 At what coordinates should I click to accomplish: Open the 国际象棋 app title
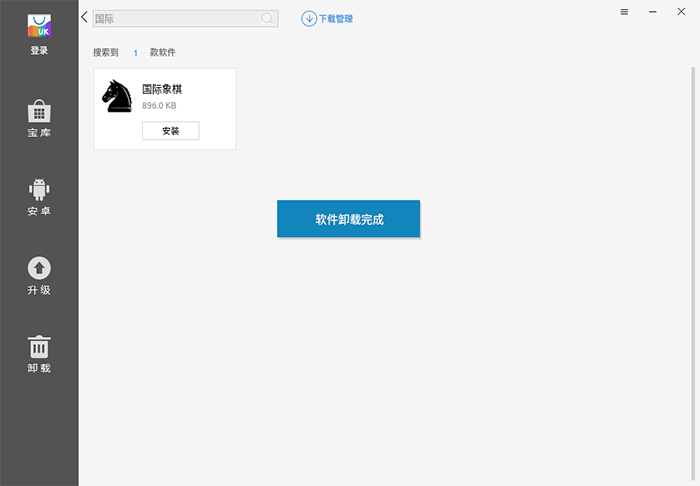click(x=162, y=89)
